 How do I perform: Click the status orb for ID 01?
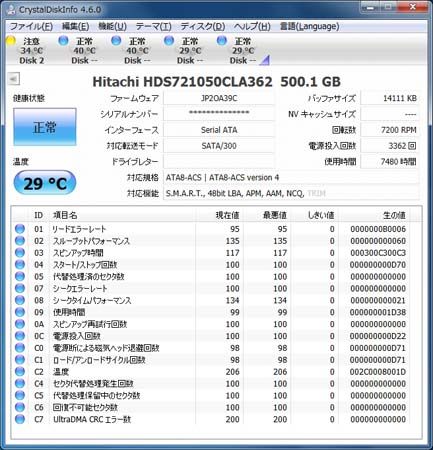[20, 229]
